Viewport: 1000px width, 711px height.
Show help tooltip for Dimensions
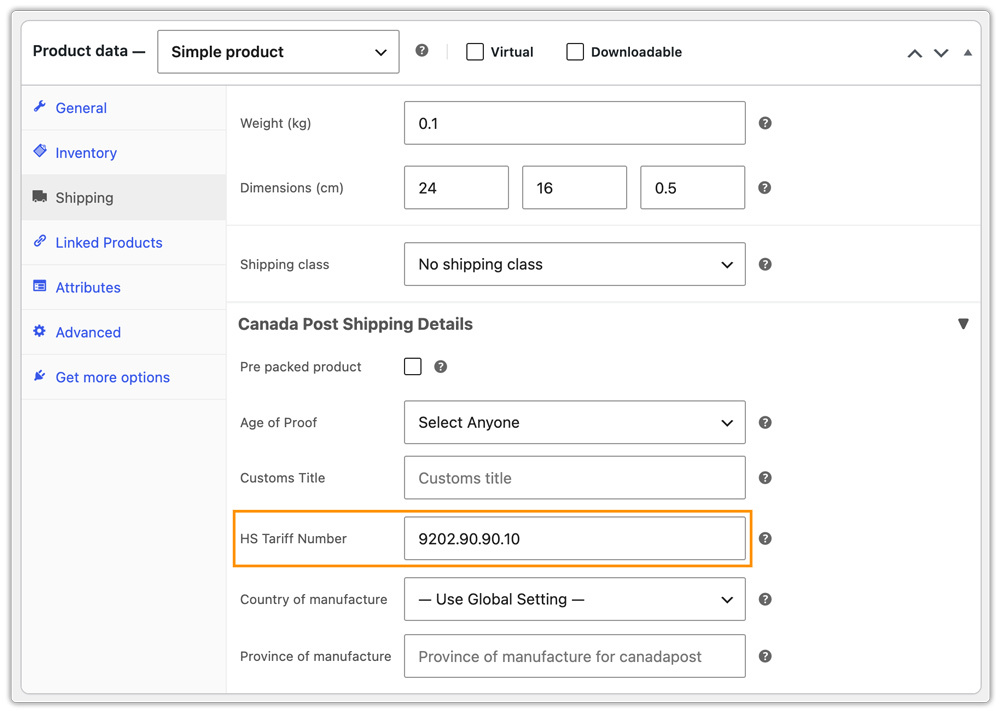765,187
